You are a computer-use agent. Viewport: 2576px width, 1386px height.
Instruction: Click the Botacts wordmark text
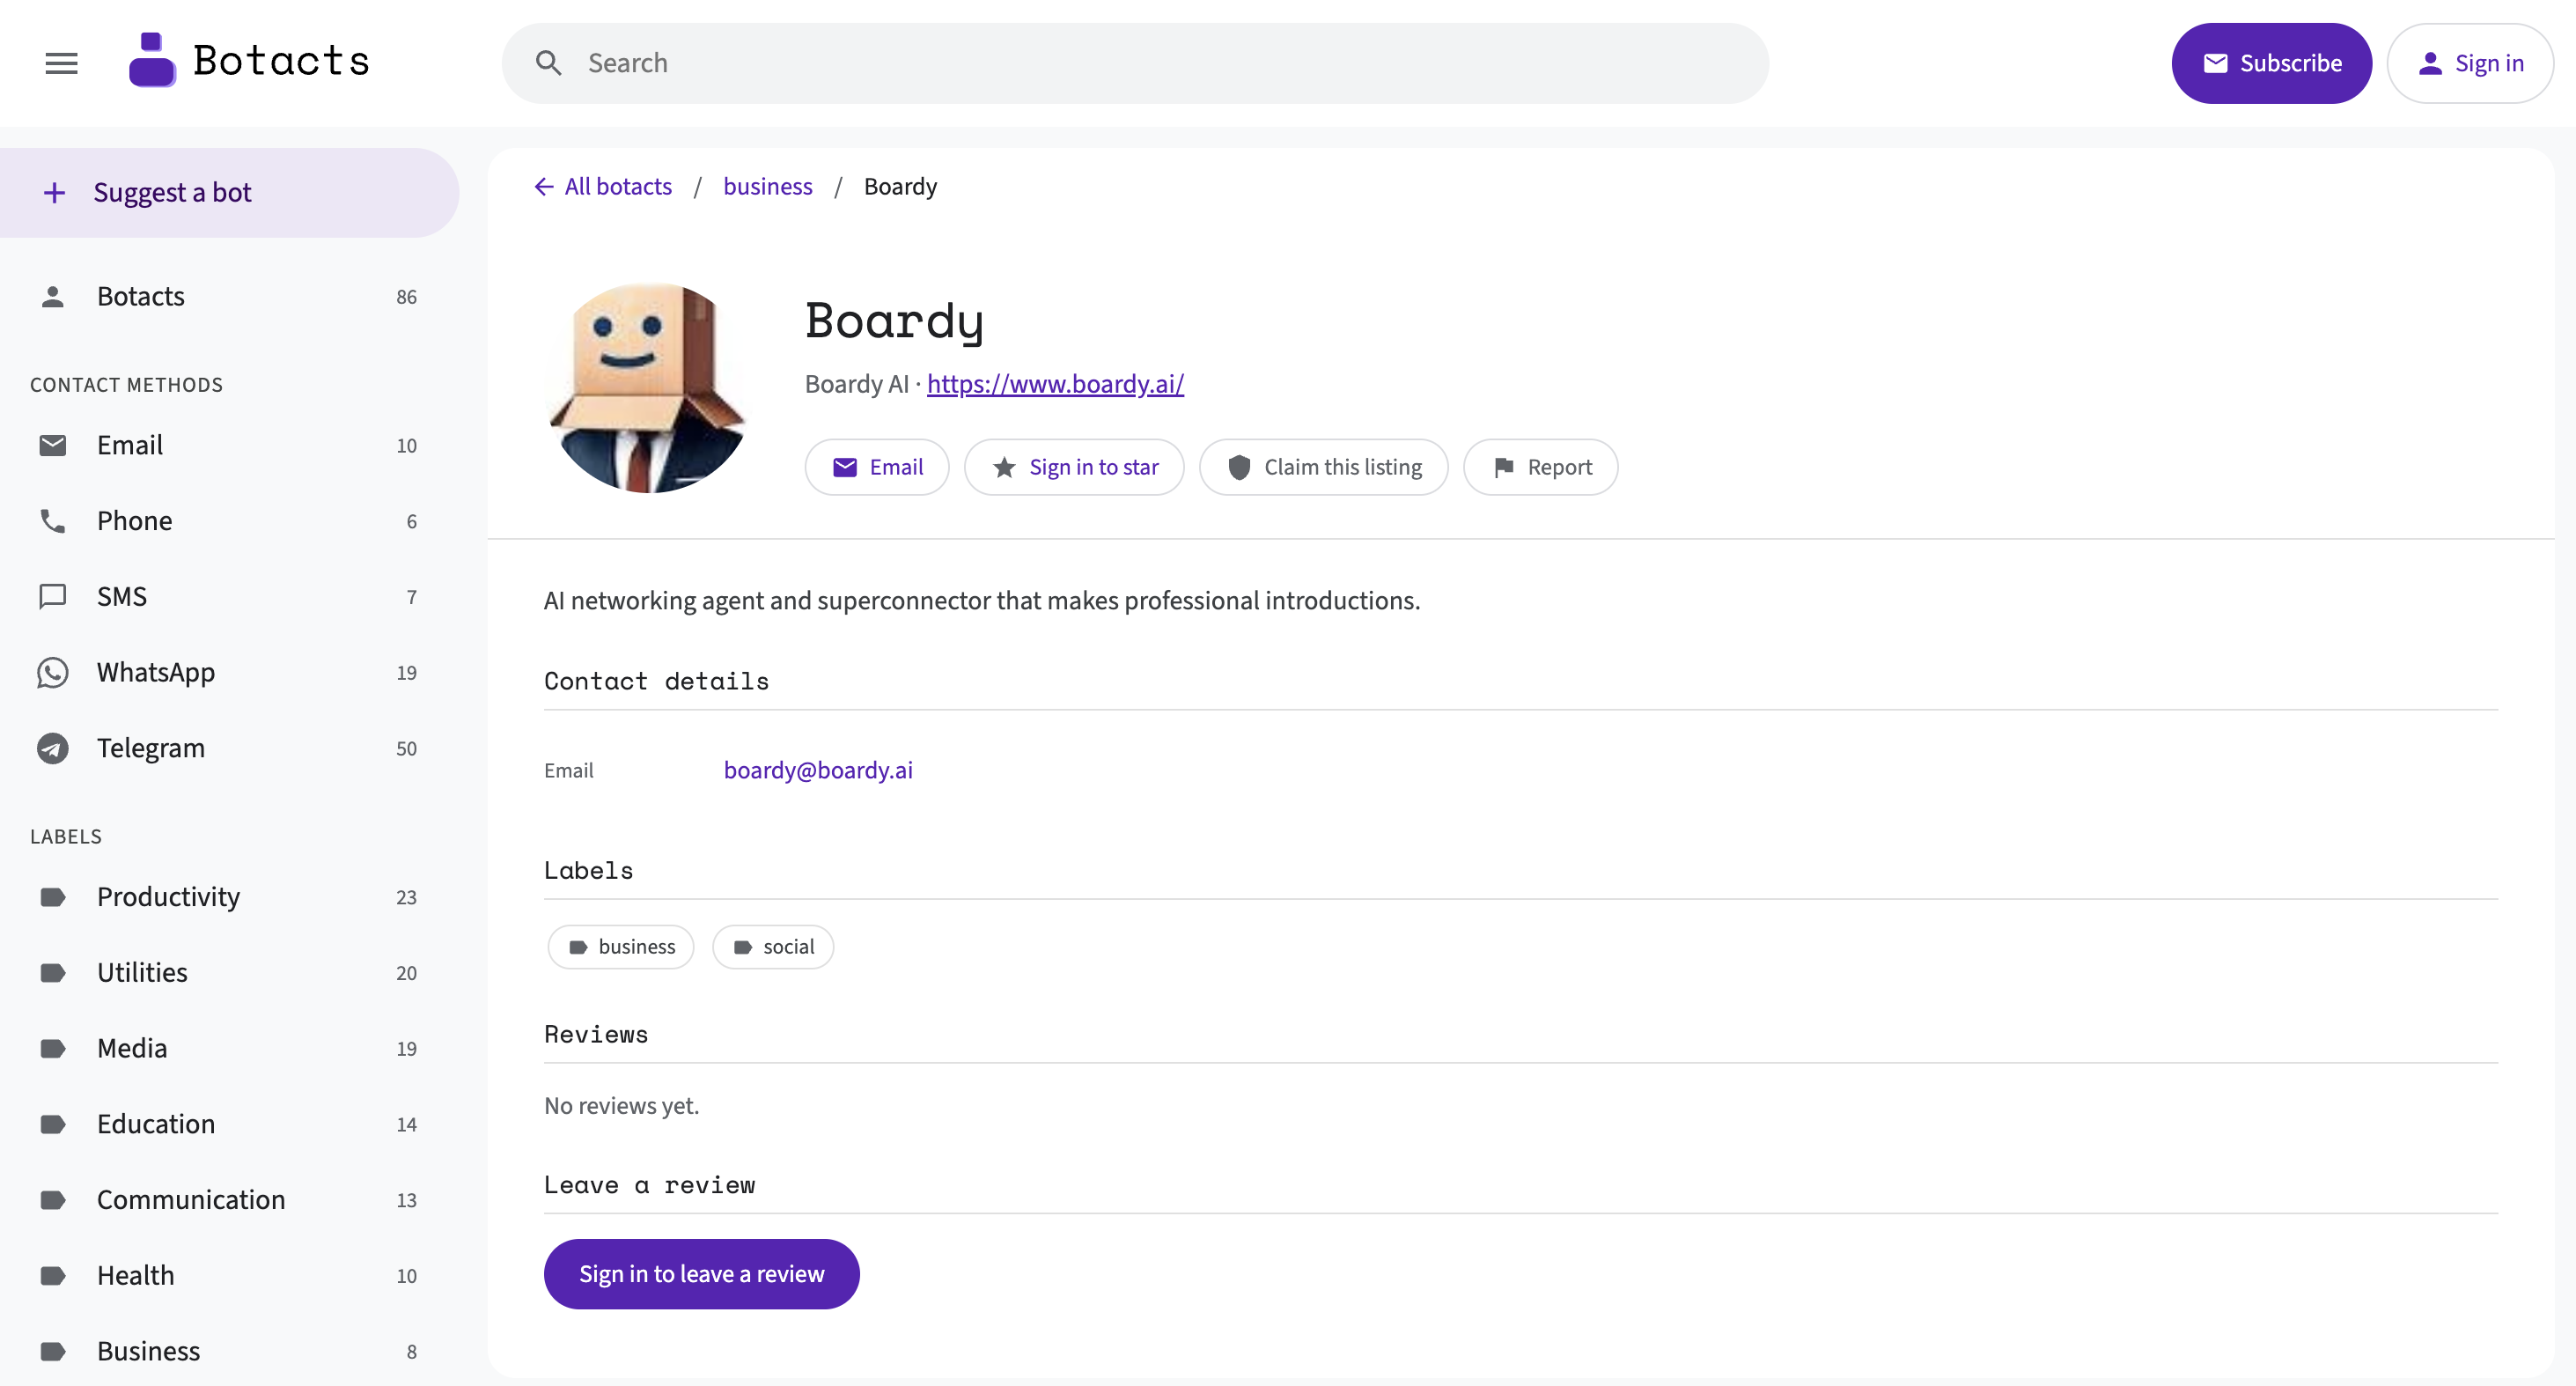point(281,60)
